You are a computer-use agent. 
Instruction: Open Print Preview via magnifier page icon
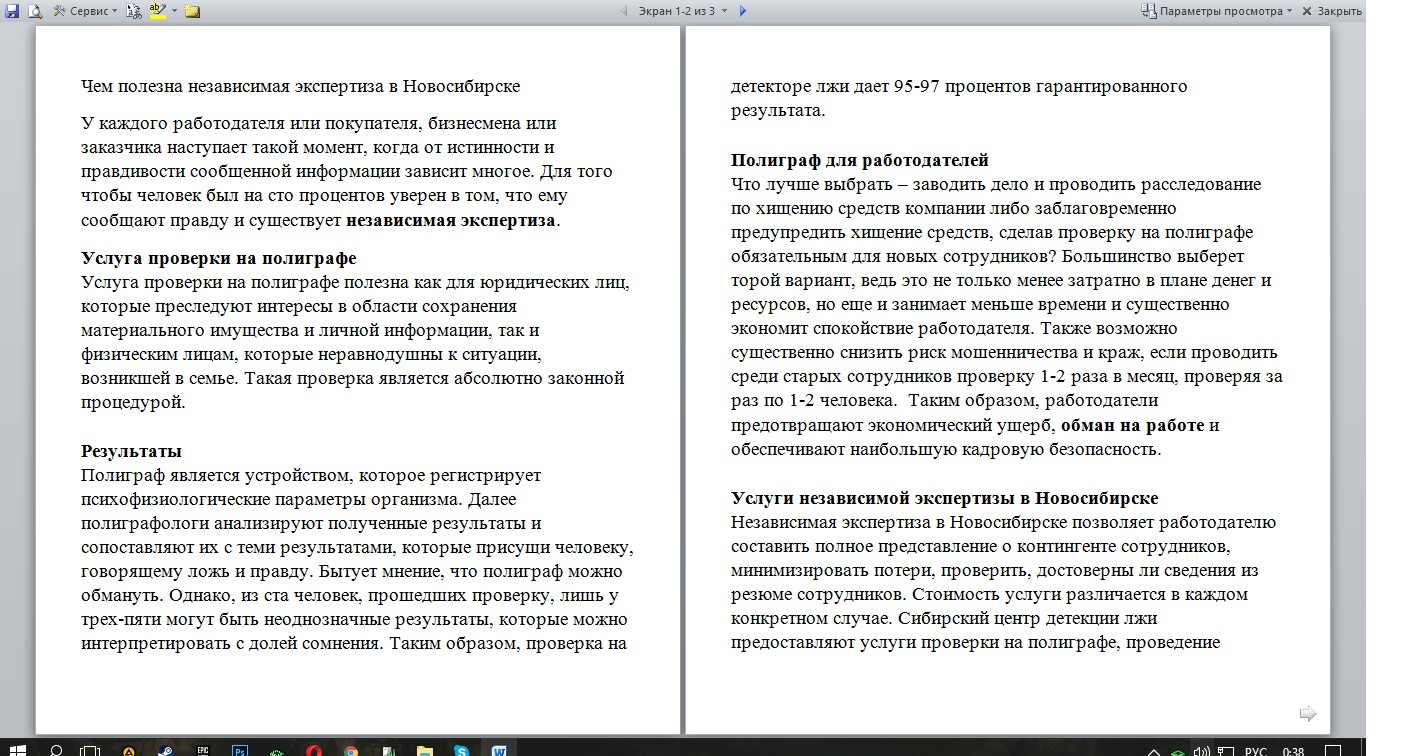click(x=35, y=11)
